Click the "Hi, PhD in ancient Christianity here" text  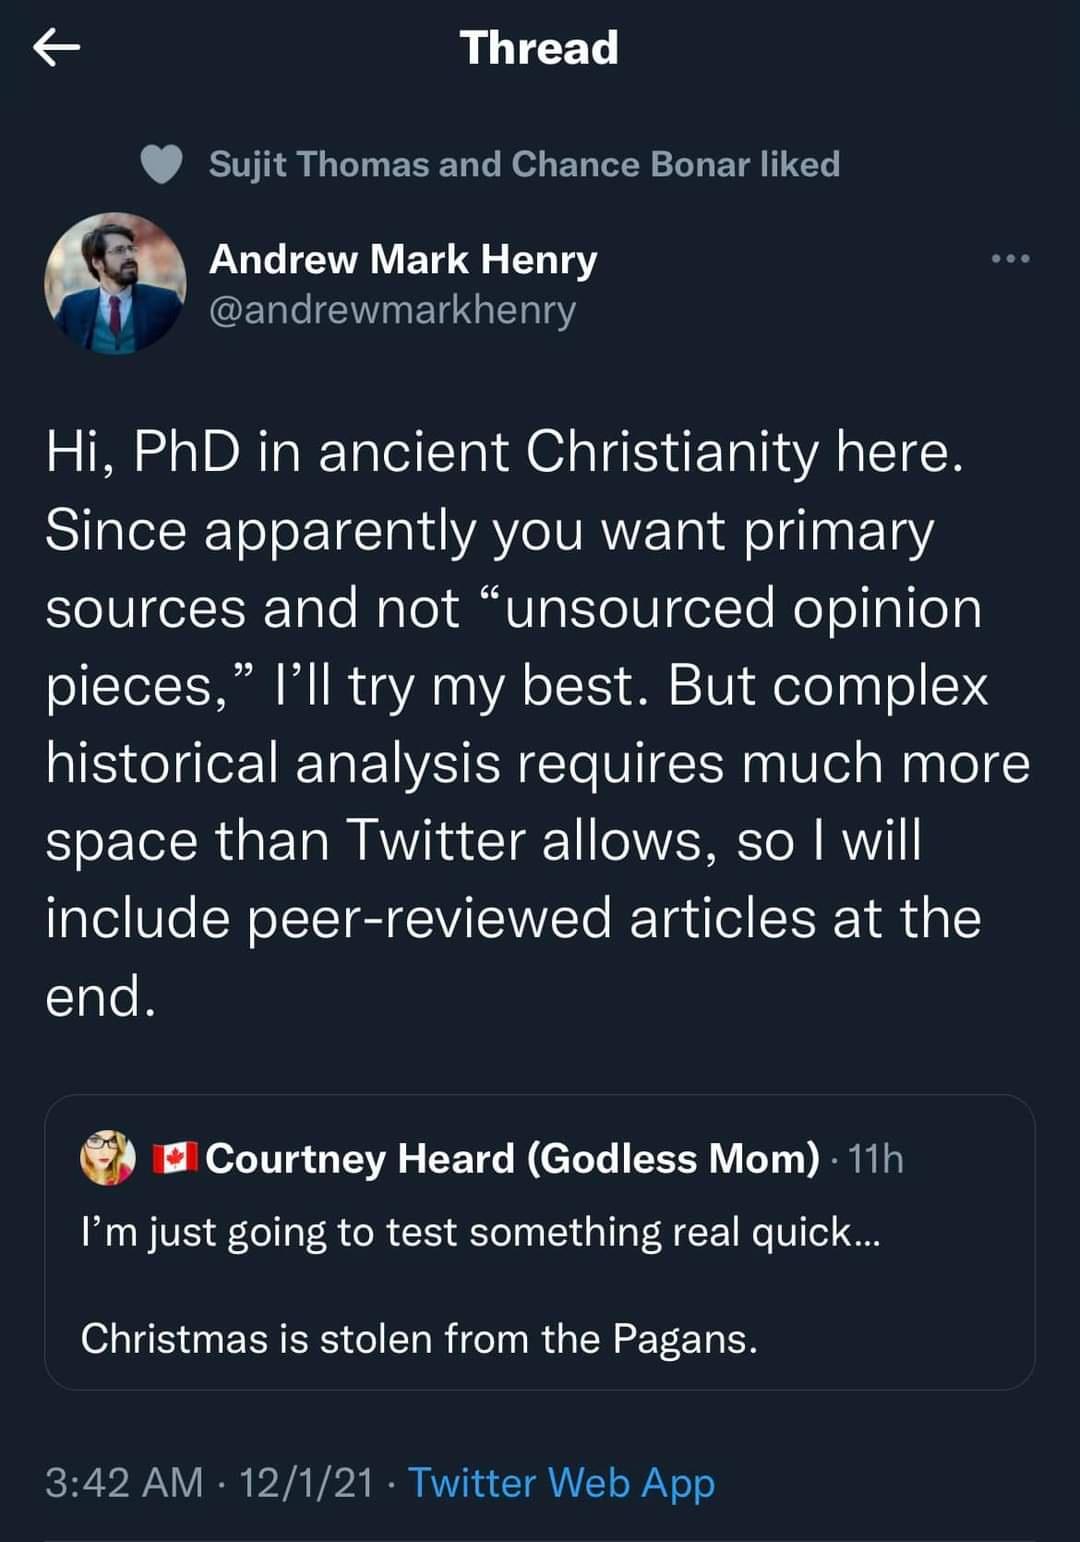click(x=504, y=452)
